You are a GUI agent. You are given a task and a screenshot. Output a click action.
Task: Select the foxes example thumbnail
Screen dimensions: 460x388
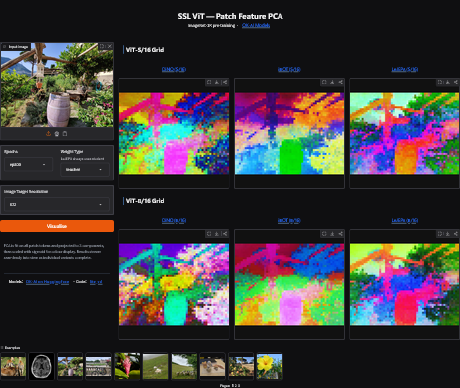pos(13,366)
